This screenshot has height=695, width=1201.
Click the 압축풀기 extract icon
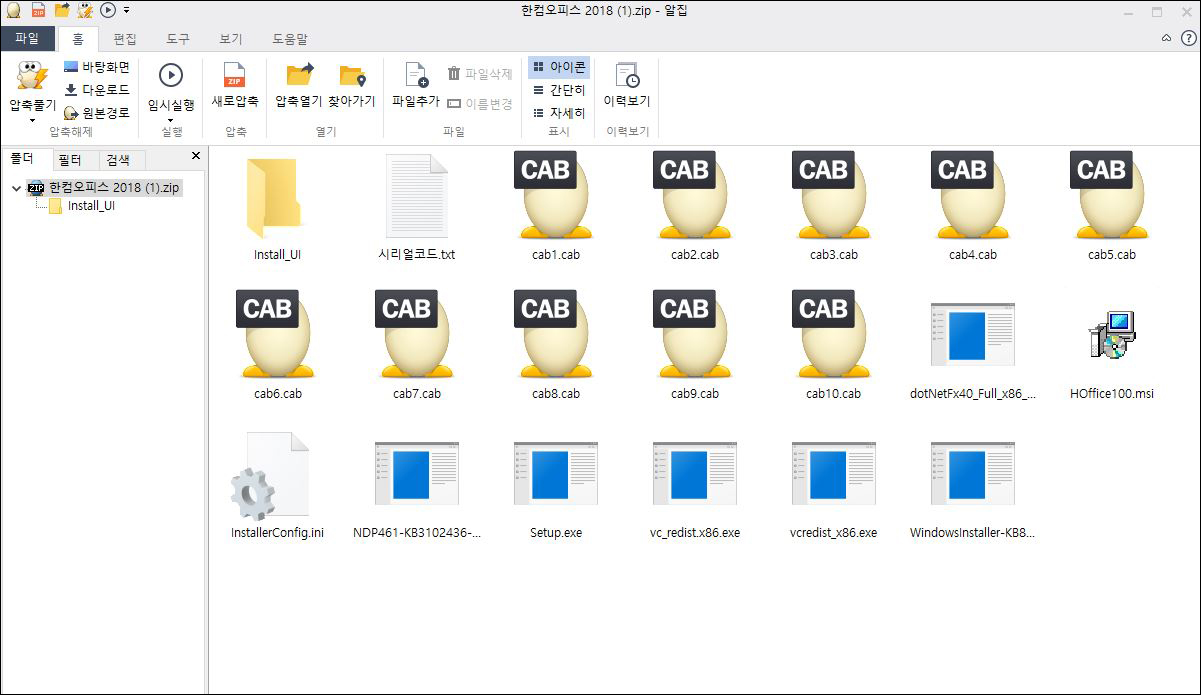tap(32, 77)
